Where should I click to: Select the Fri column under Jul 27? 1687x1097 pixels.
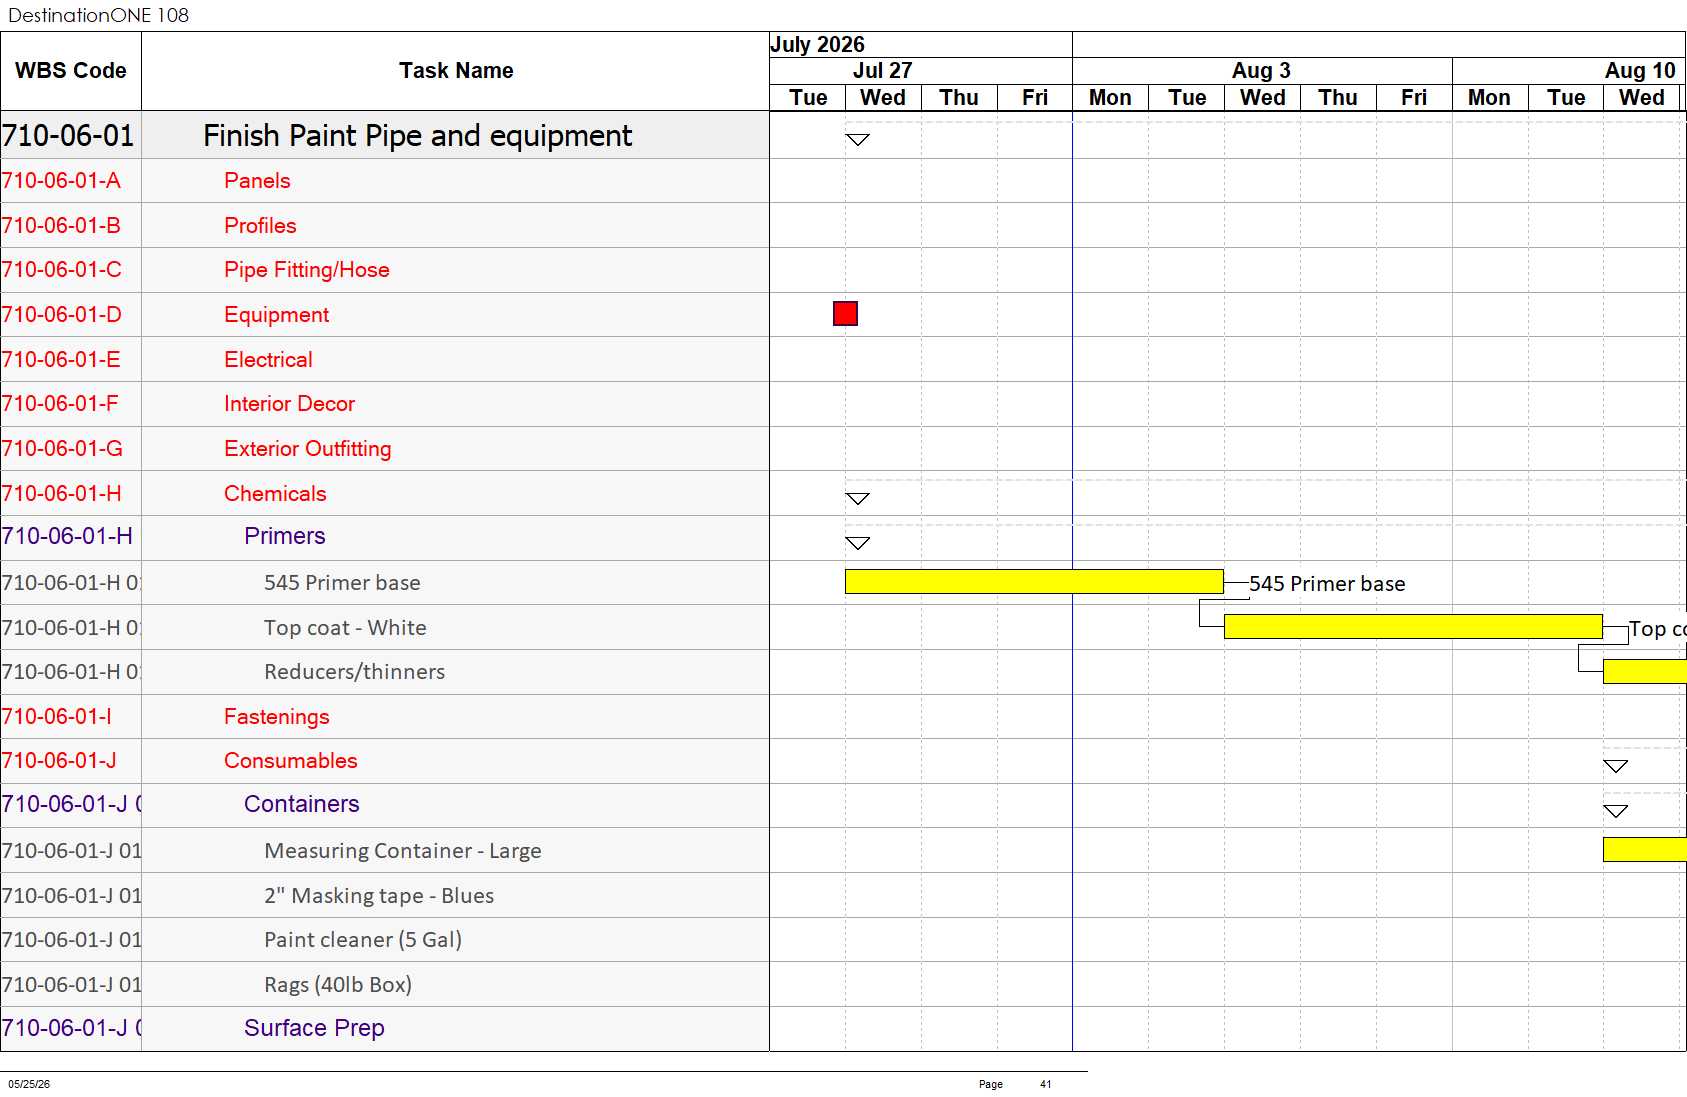[1035, 98]
